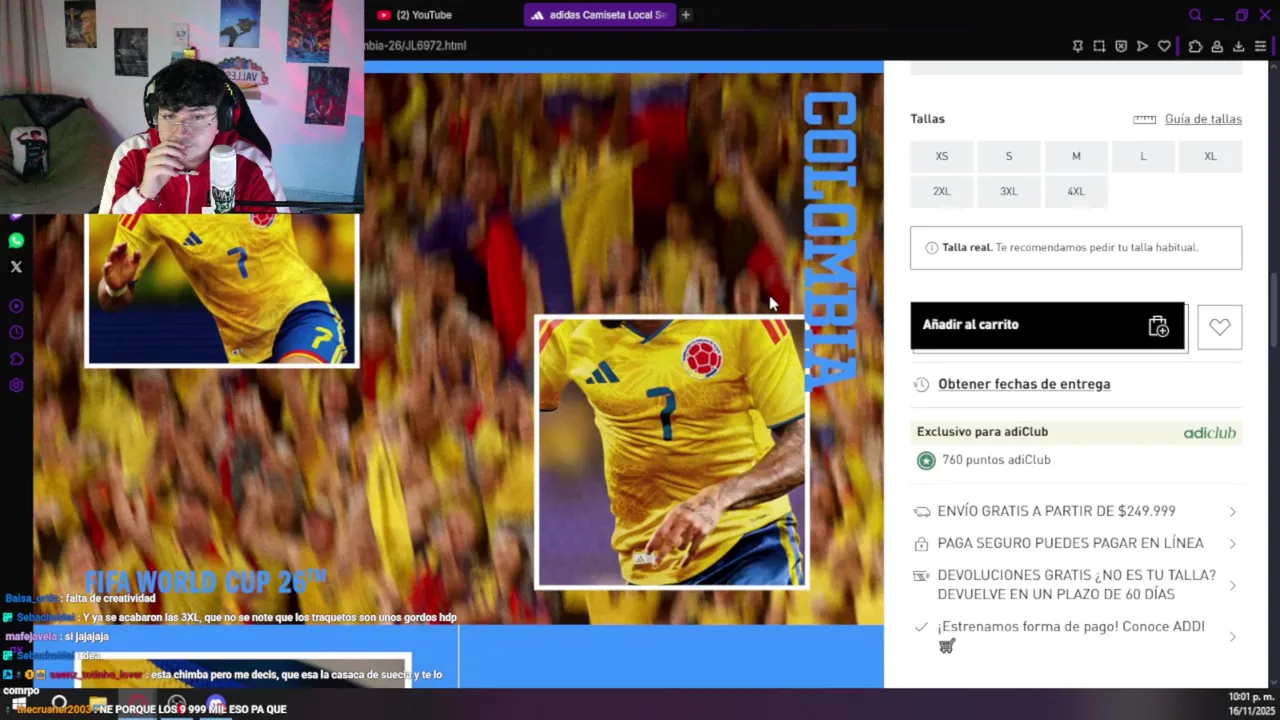Click the padlock icon for secure payment
The height and width of the screenshot is (720, 1280).
click(x=921, y=544)
